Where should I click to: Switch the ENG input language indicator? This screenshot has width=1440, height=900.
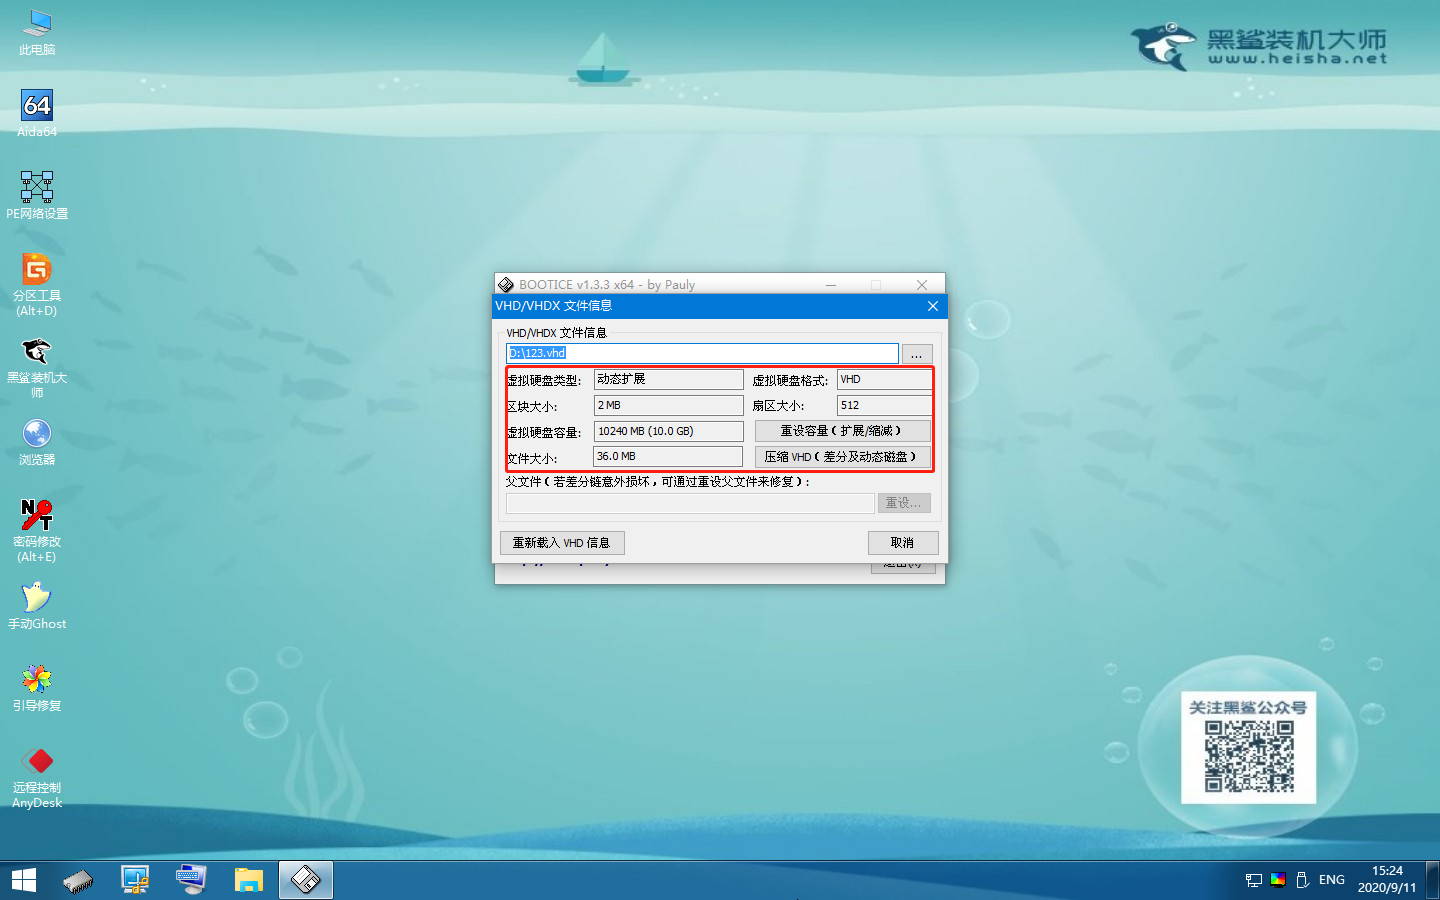pos(1332,880)
